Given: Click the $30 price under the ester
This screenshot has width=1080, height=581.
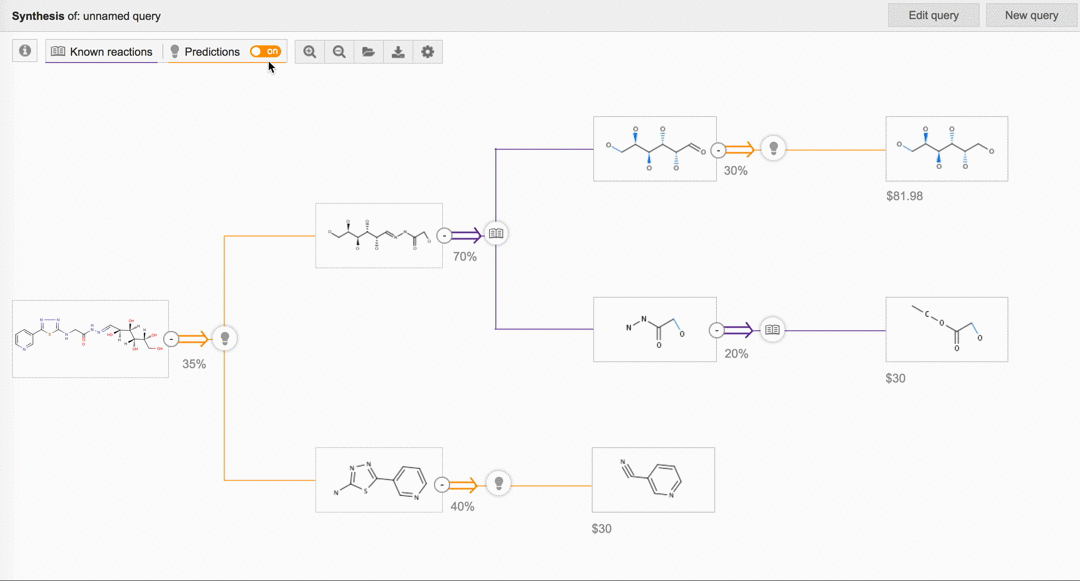Looking at the screenshot, I should (895, 379).
